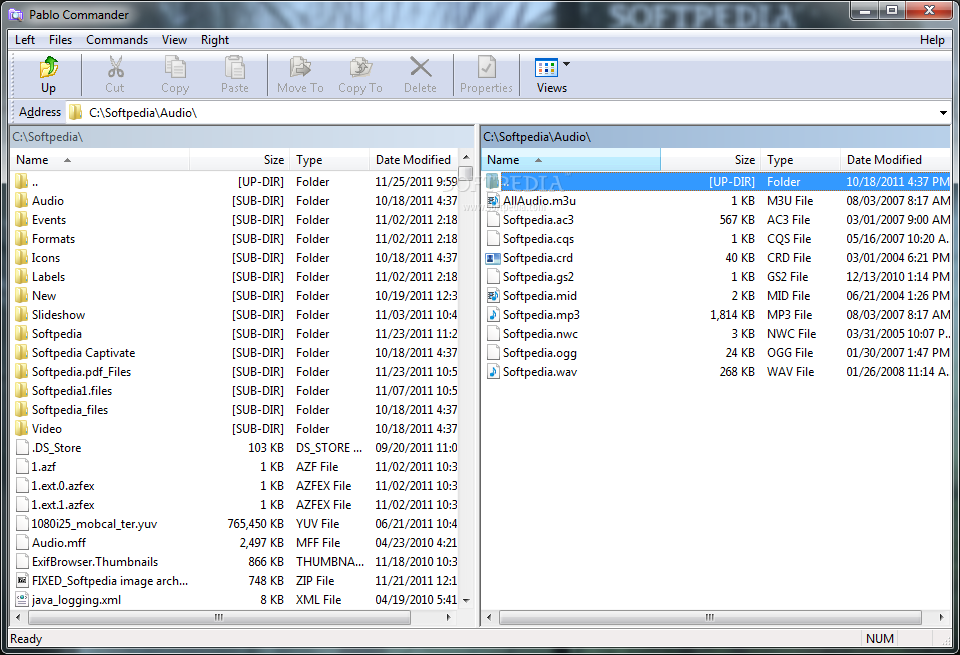The image size is (960, 655).
Task: Sort left pane by Date Modified
Action: pyautogui.click(x=414, y=160)
